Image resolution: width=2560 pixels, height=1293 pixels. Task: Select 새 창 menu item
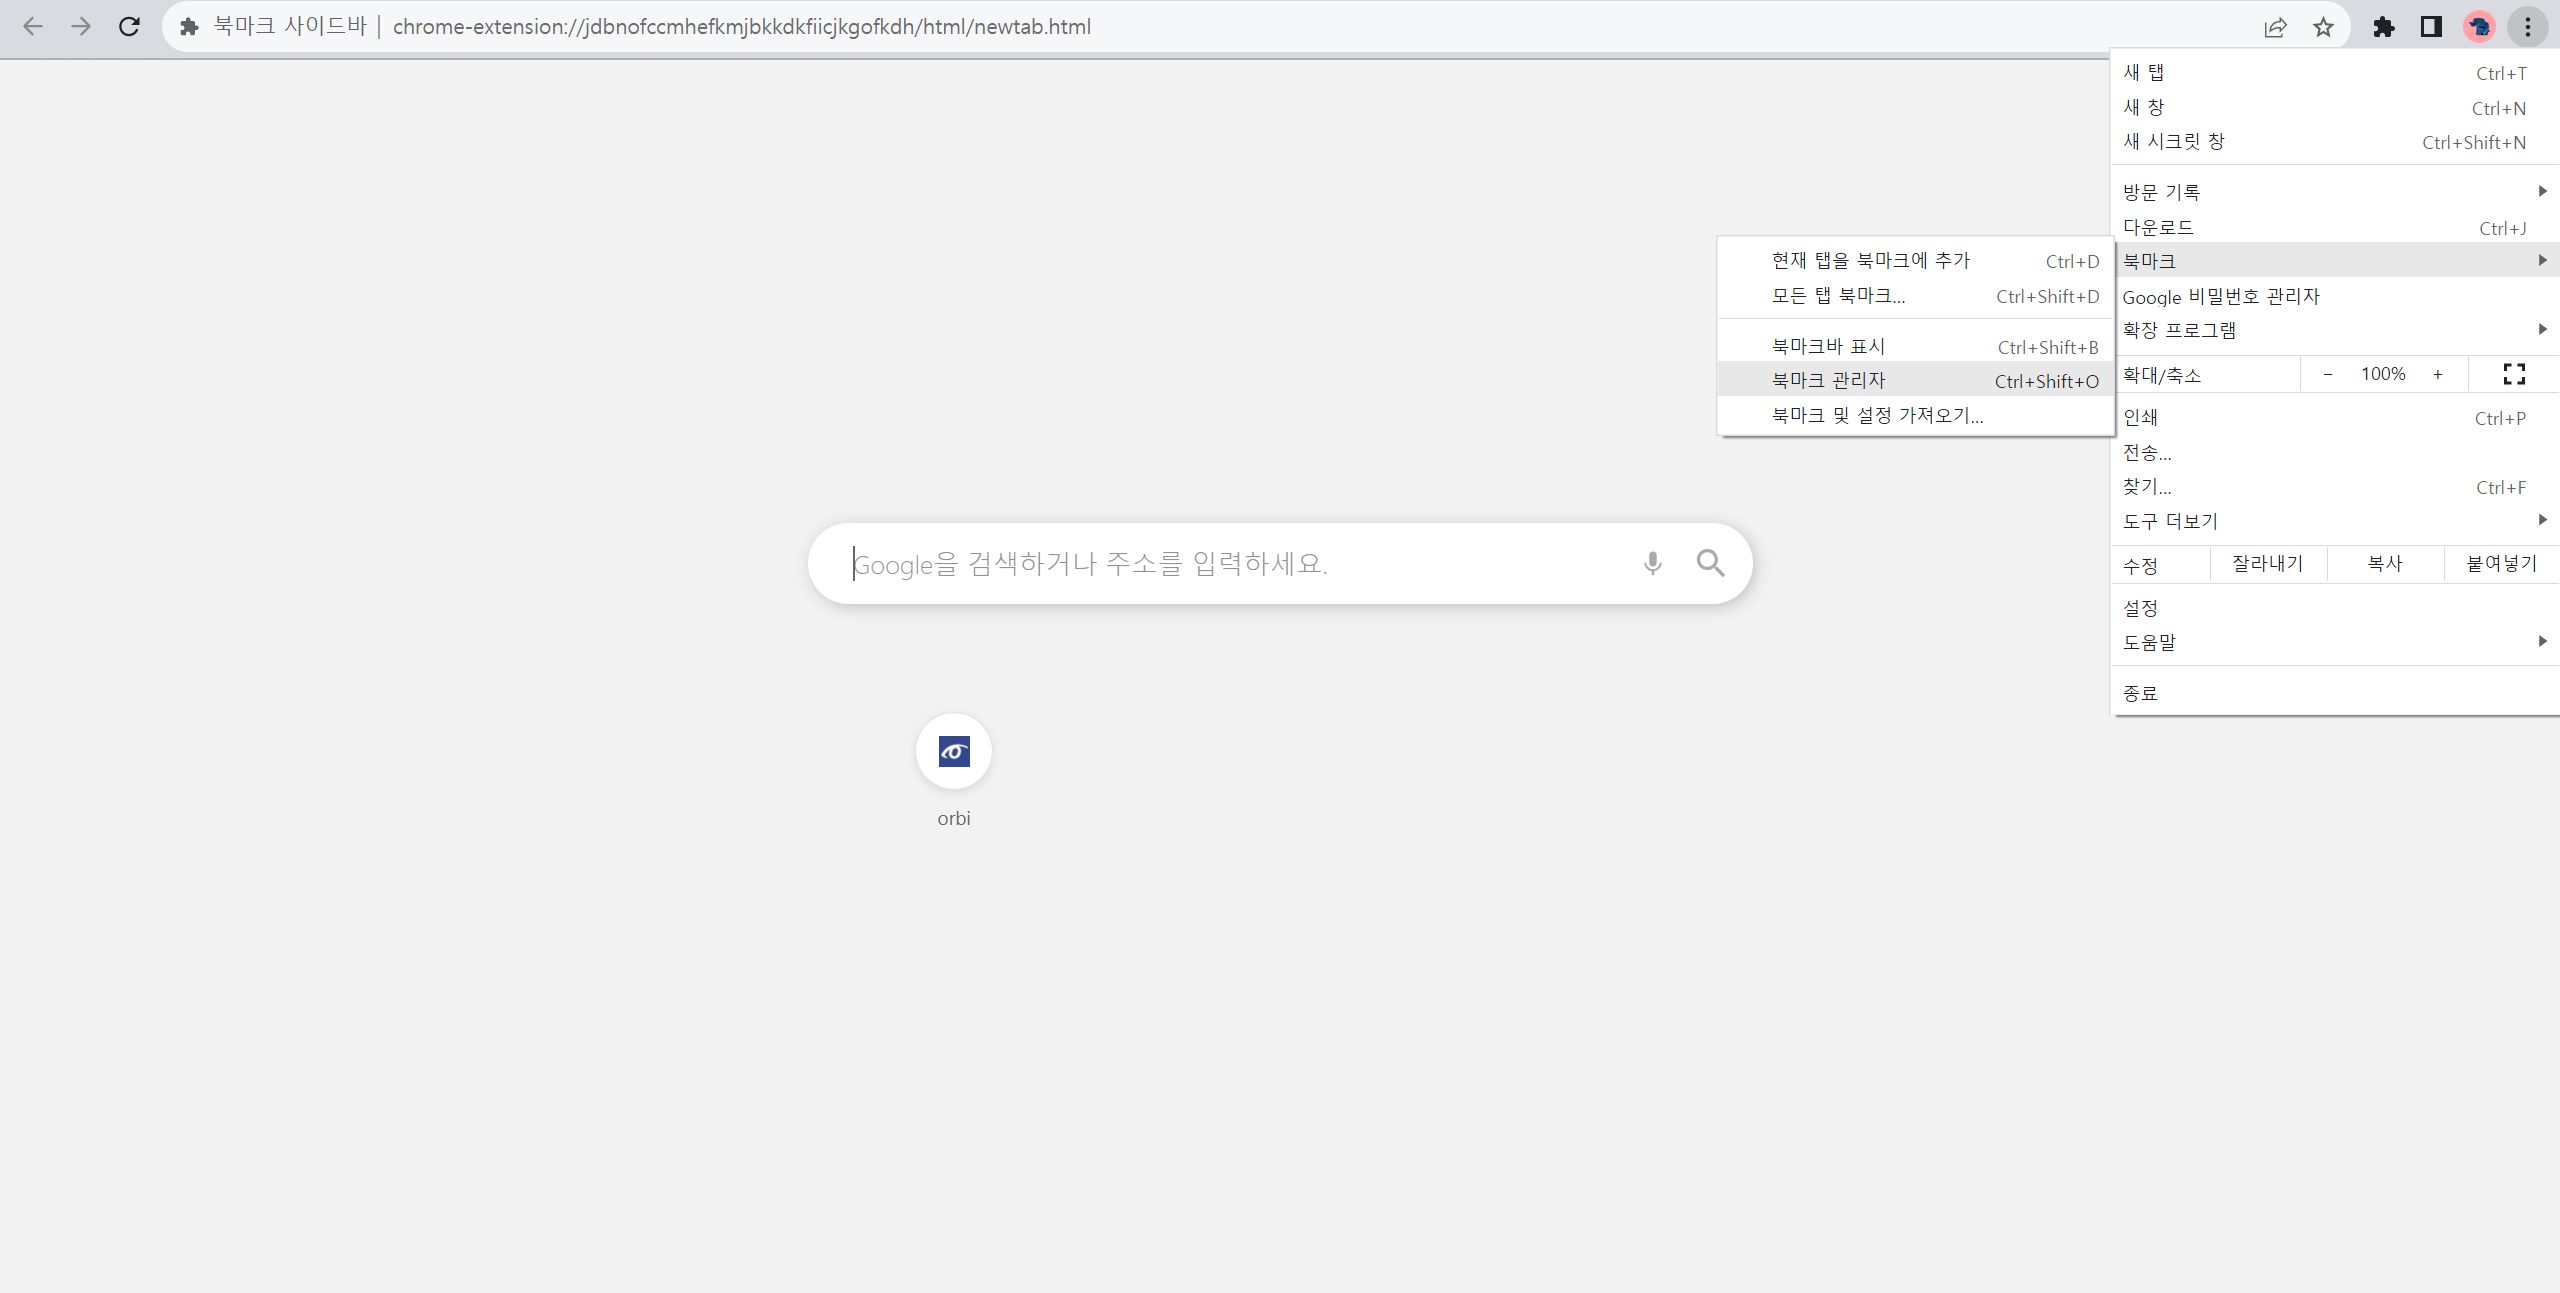coord(2335,108)
